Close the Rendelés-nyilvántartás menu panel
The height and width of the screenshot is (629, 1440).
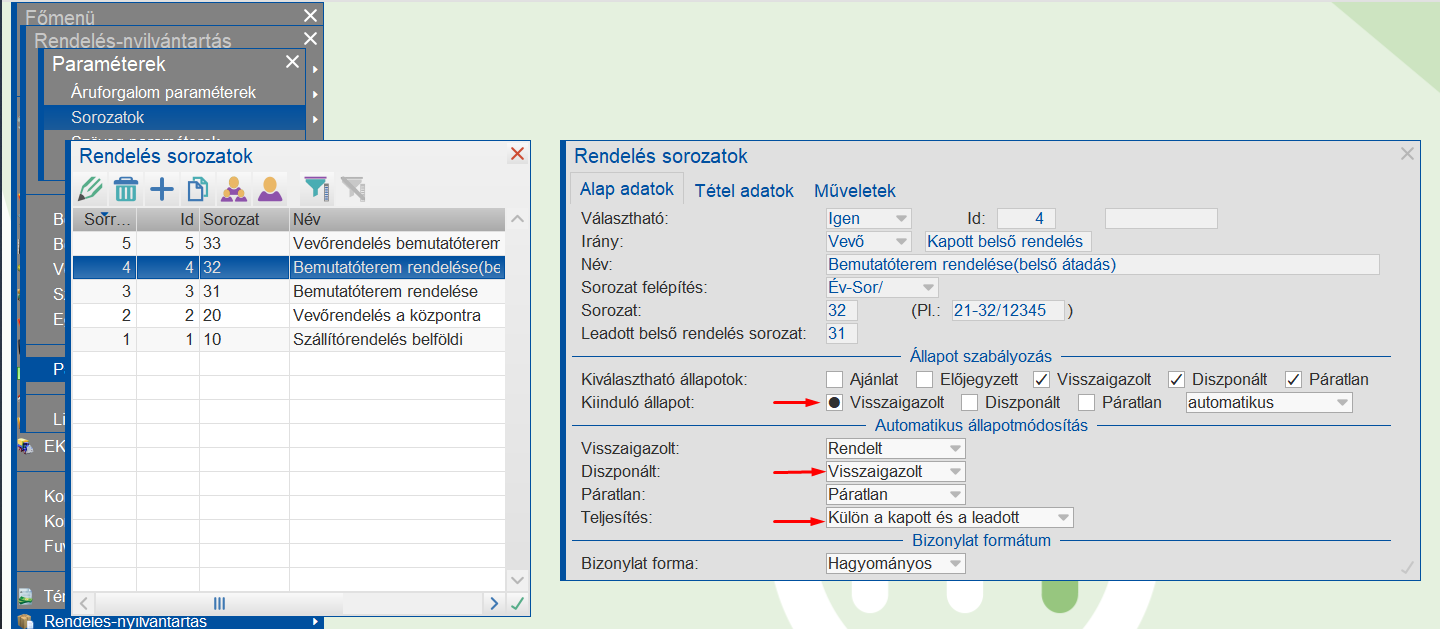(310, 39)
